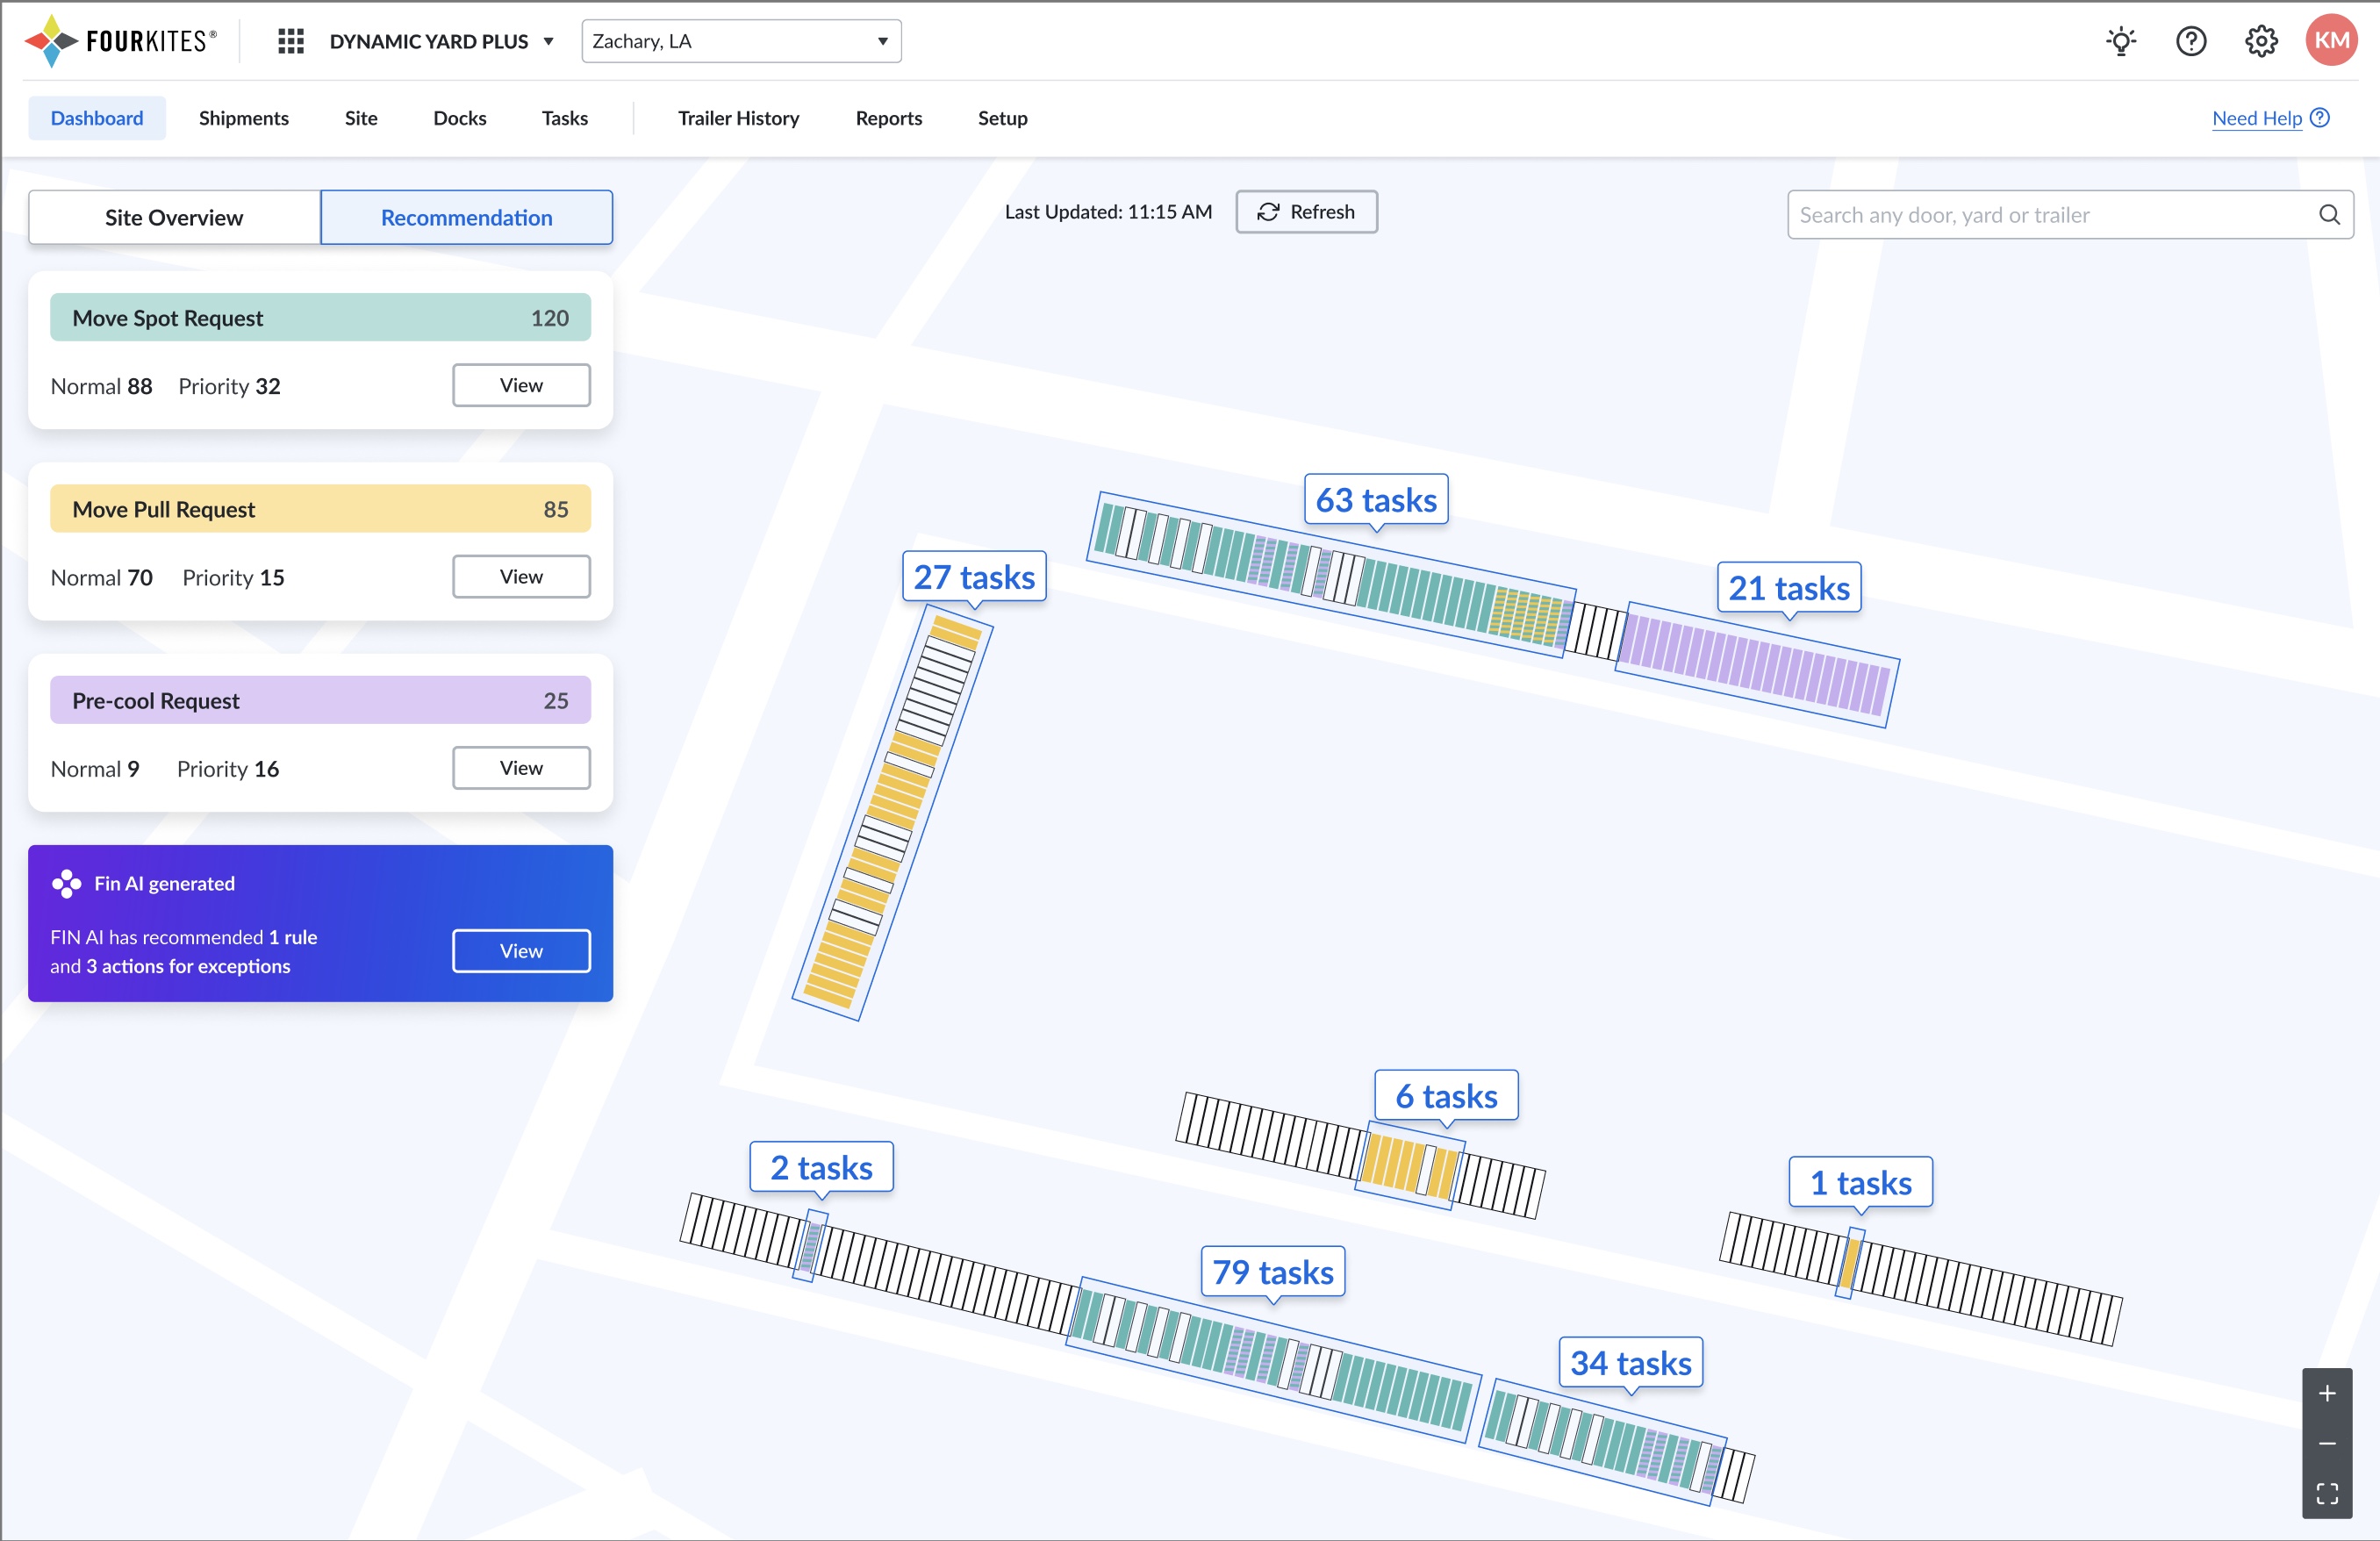Click the Fin AI sparkle icon
Image resolution: width=2380 pixels, height=1541 pixels.
point(67,884)
